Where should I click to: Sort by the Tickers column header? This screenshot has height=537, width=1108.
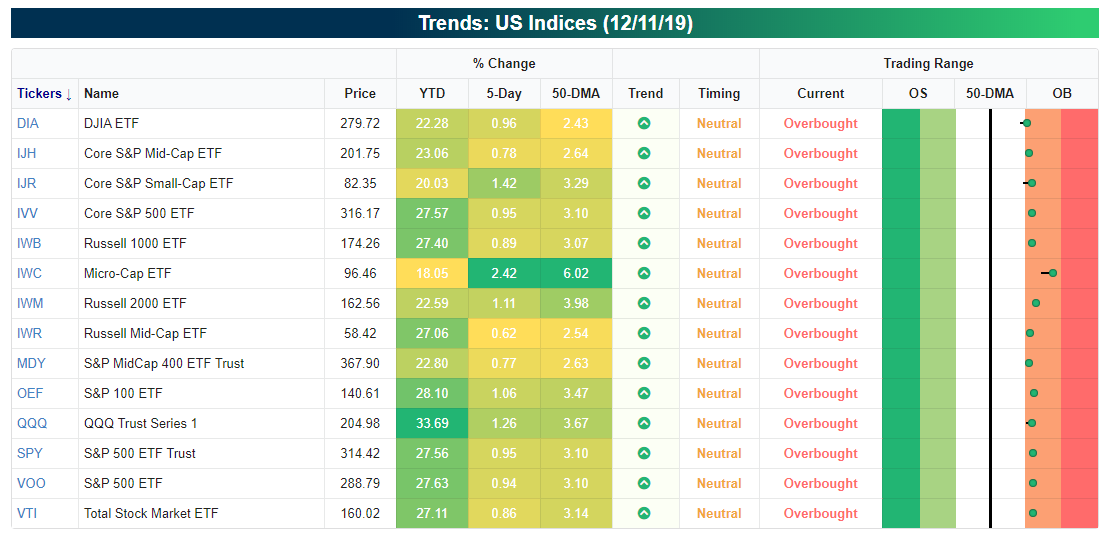[x=44, y=94]
